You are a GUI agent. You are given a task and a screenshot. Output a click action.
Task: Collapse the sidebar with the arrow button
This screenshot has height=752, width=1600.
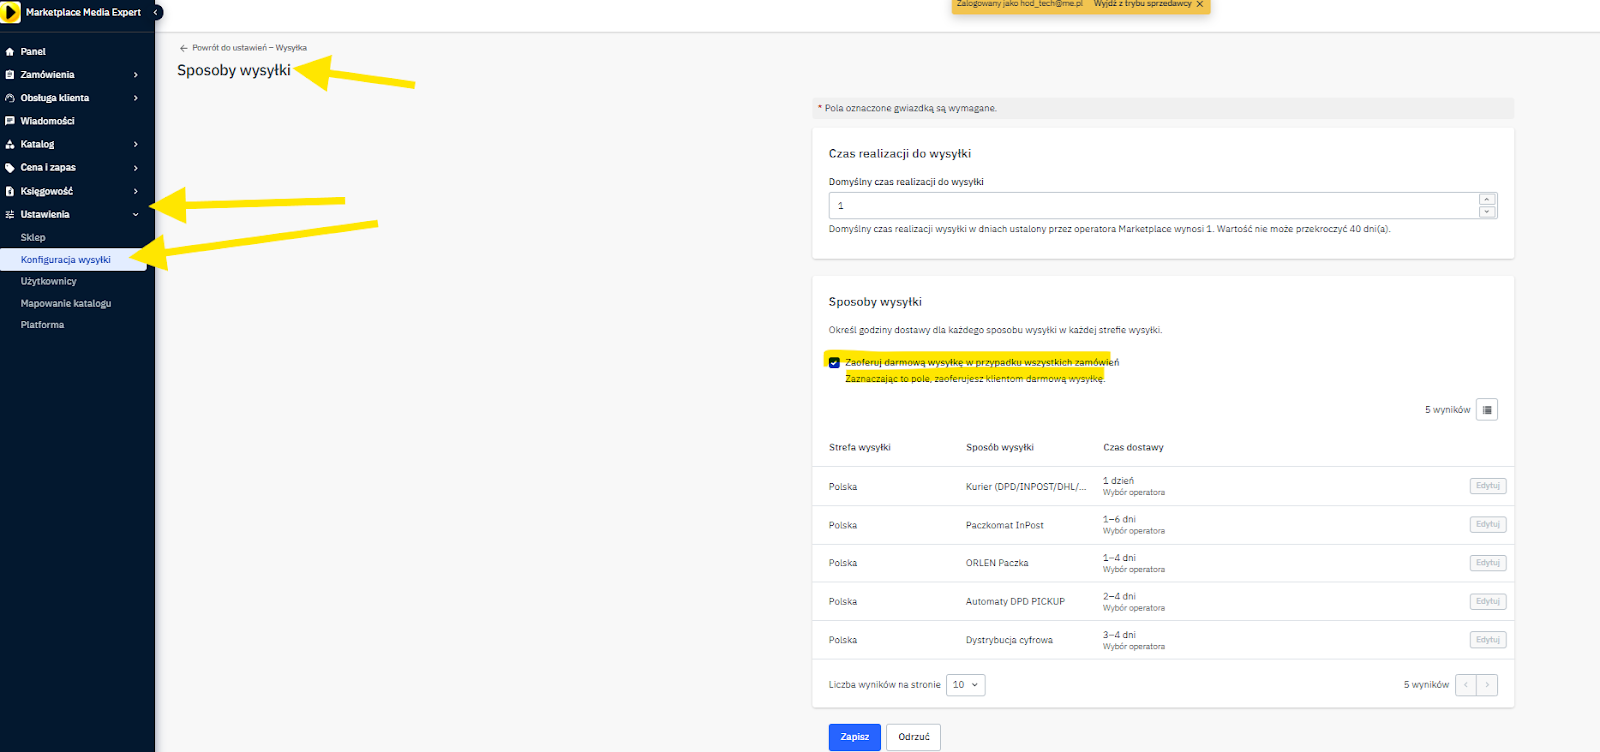[x=157, y=13]
